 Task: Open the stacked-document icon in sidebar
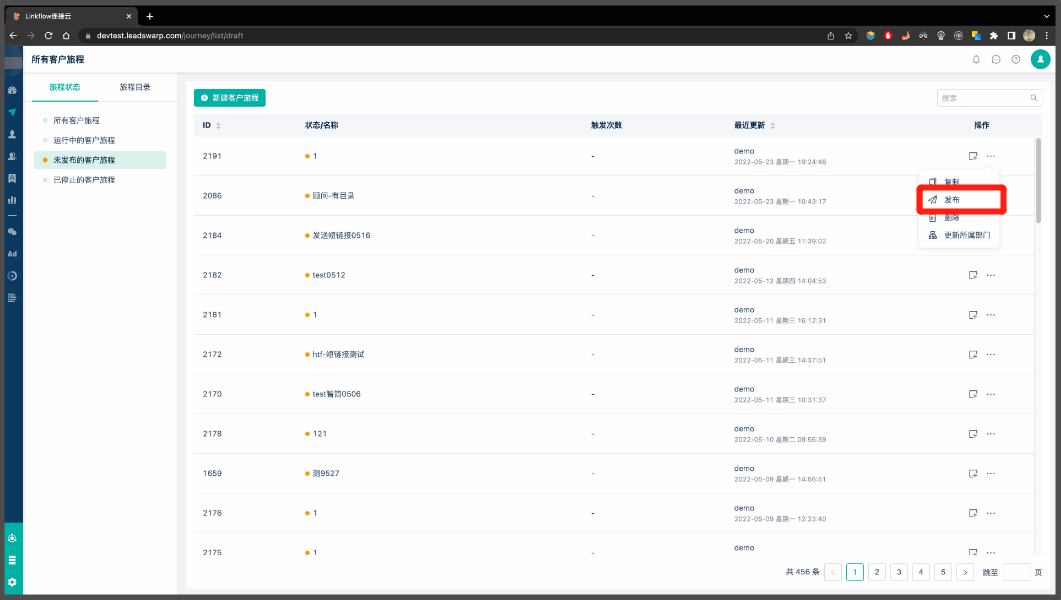(12, 298)
